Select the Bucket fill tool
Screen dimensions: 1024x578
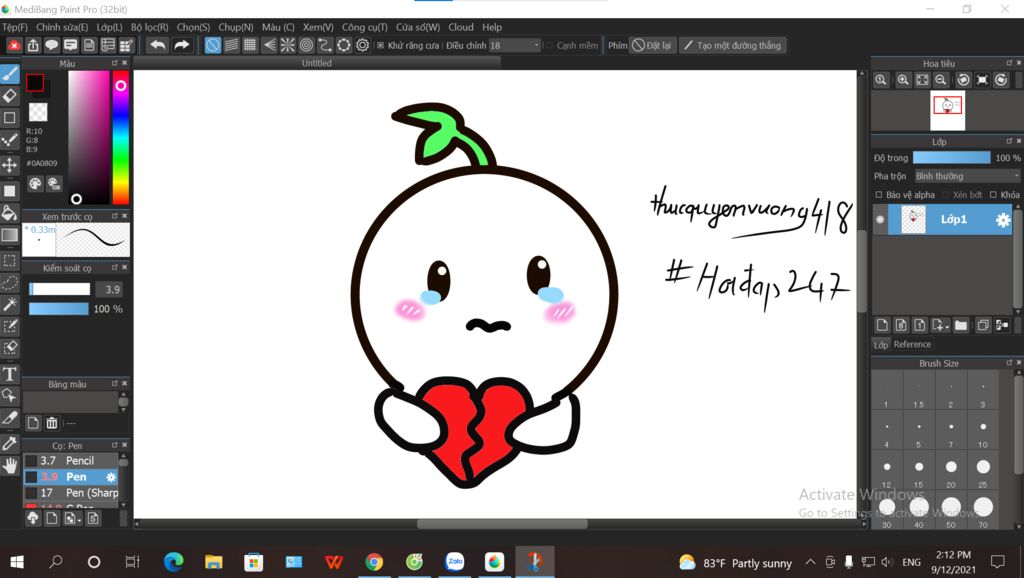(10, 212)
